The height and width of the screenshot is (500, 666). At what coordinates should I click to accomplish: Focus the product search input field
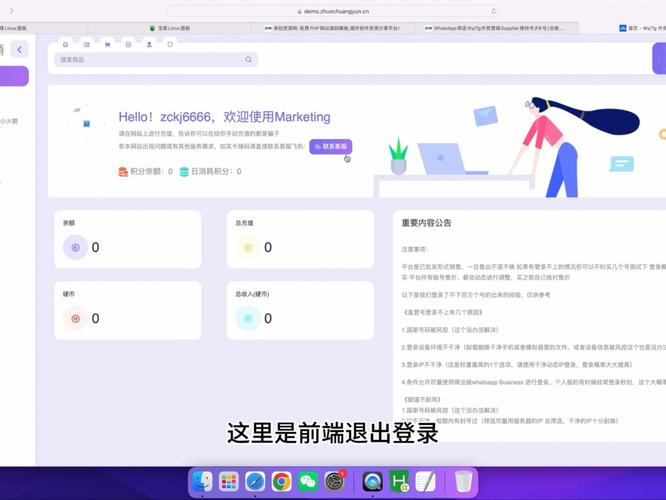coord(155,59)
